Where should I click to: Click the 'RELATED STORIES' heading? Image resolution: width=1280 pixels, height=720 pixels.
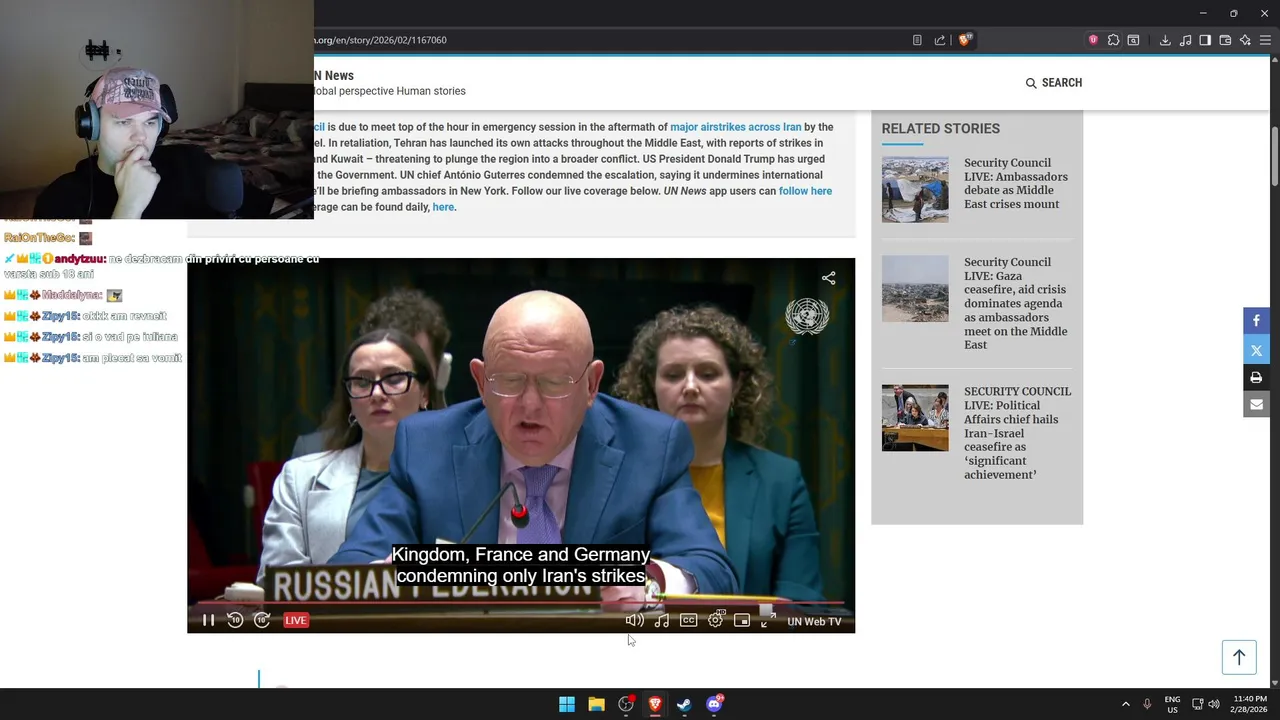tap(940, 128)
